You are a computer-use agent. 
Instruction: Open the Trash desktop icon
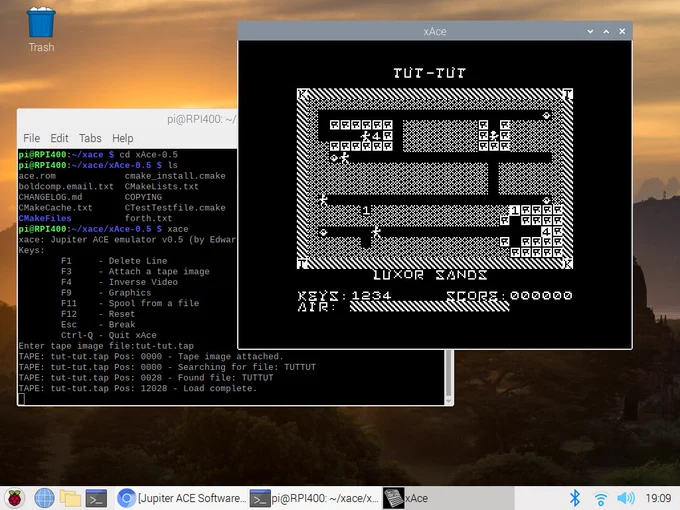41,29
